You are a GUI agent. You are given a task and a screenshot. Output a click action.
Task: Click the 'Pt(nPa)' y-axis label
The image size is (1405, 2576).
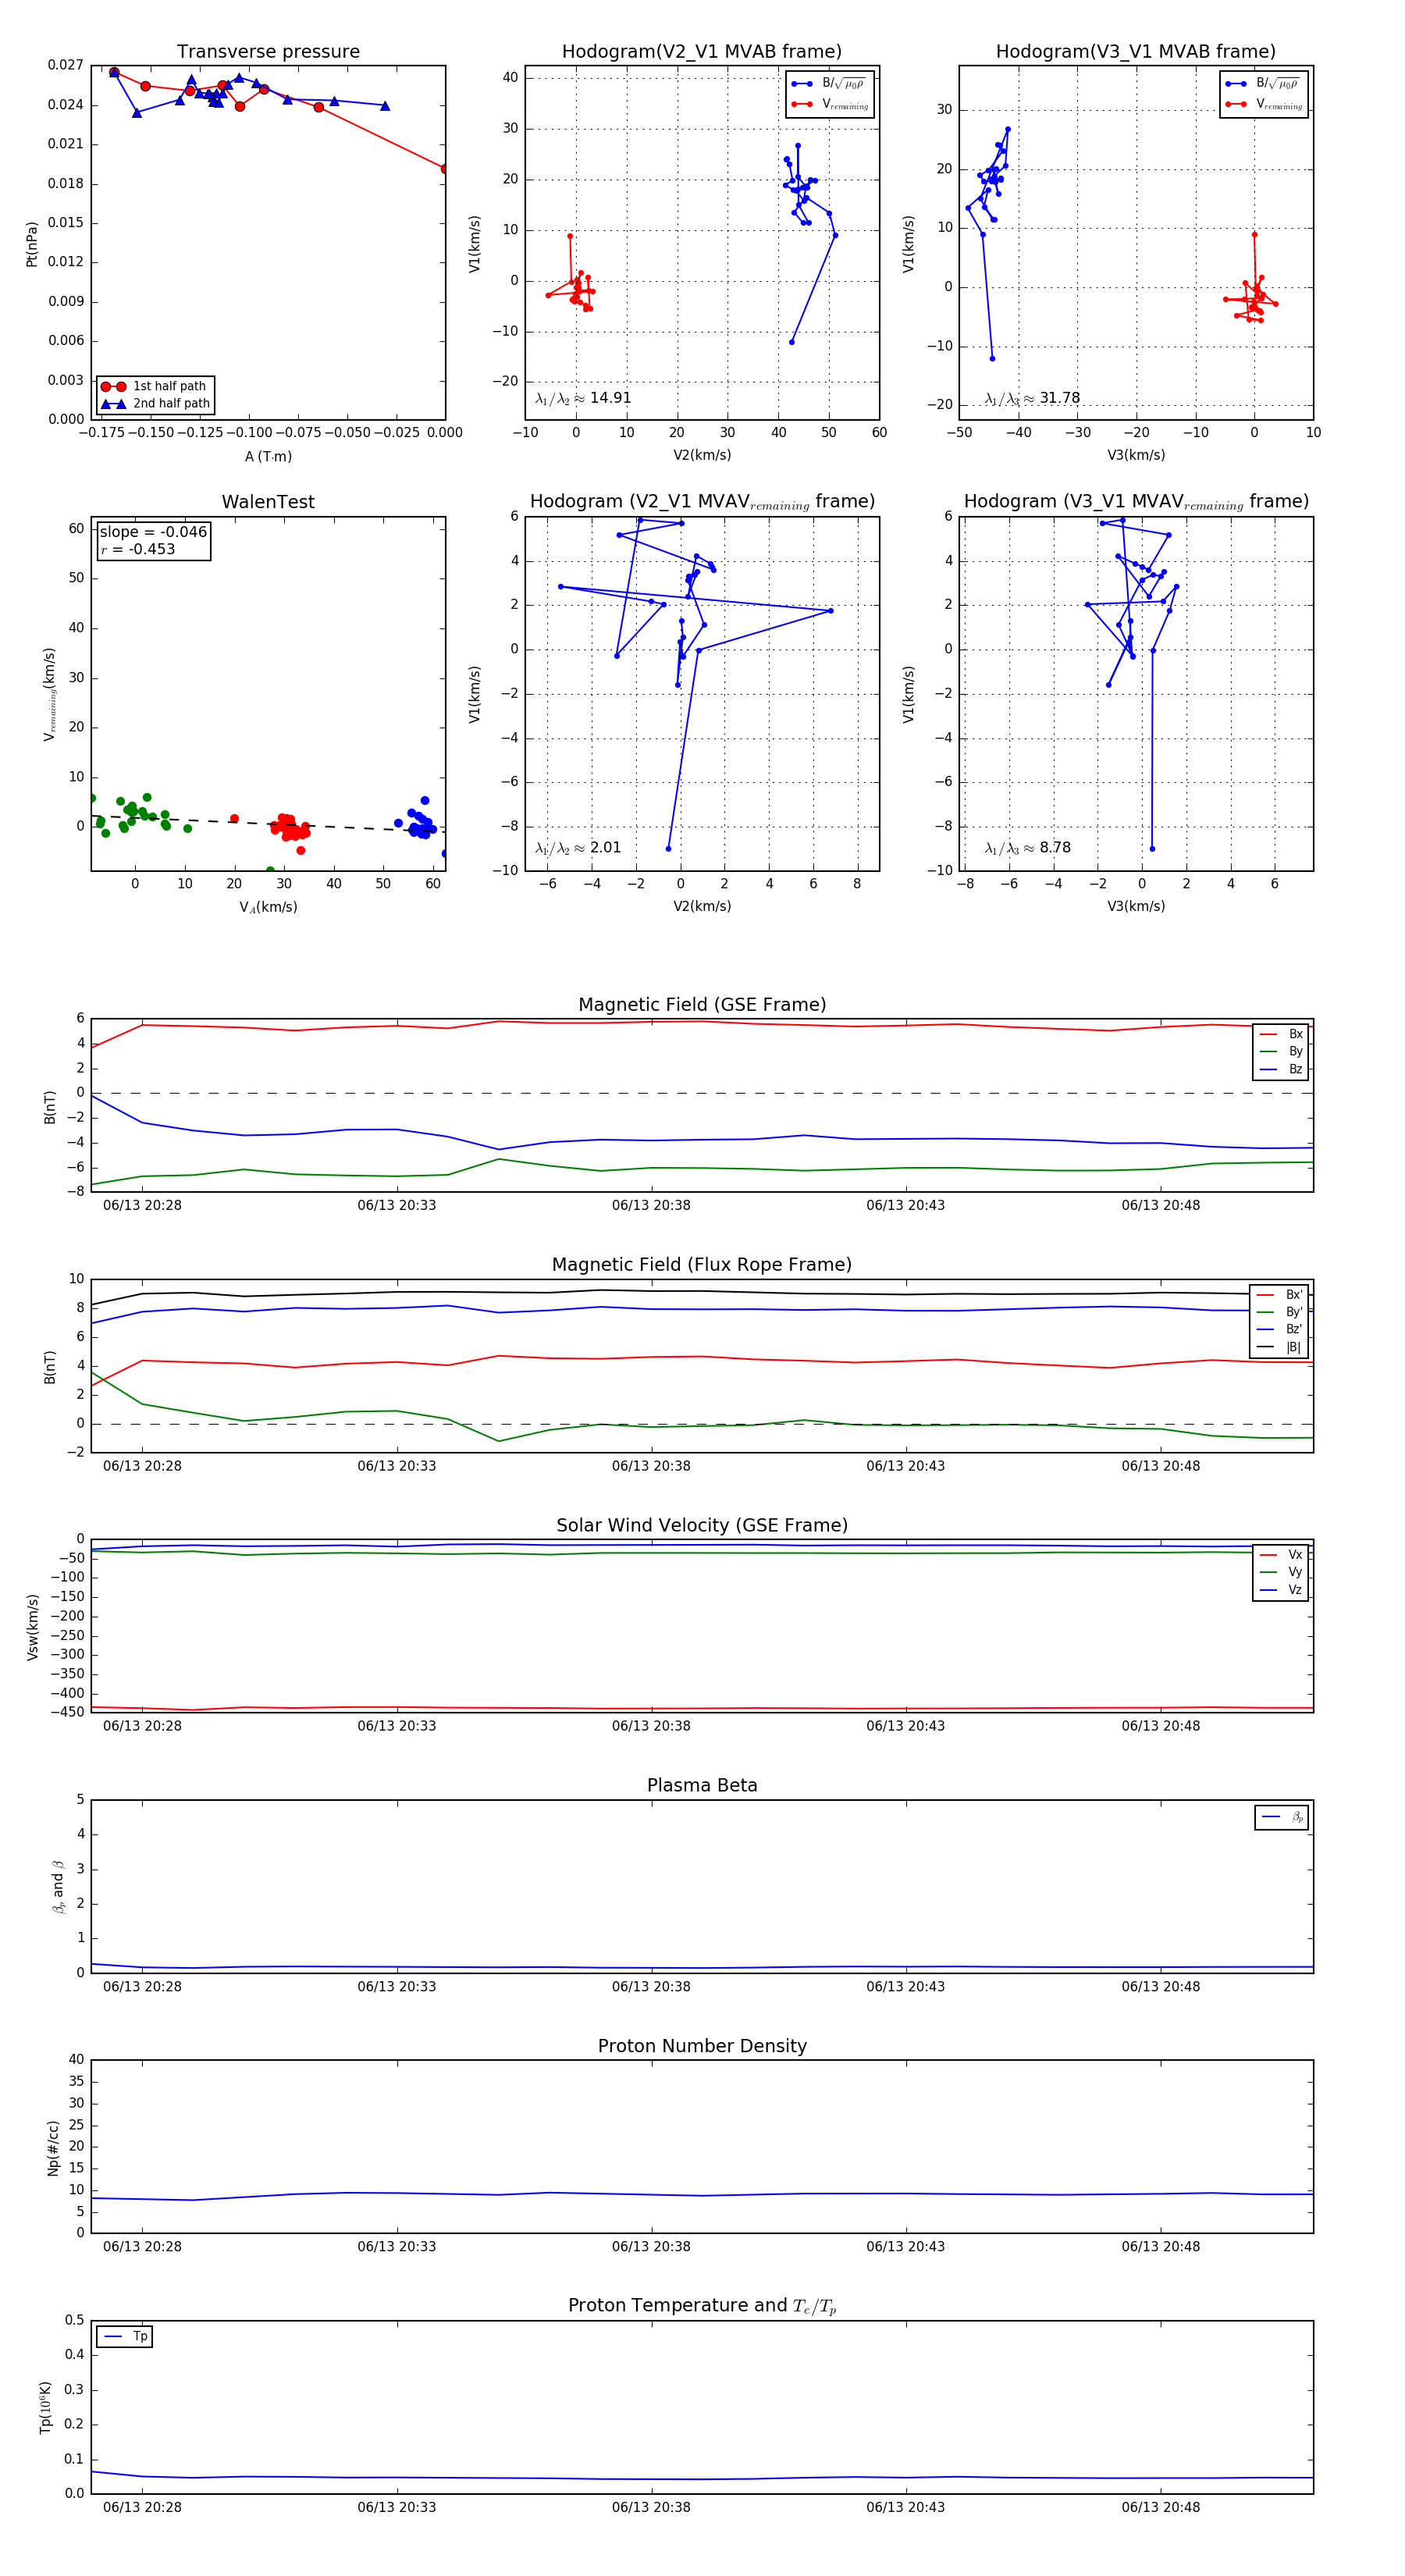click(x=32, y=243)
